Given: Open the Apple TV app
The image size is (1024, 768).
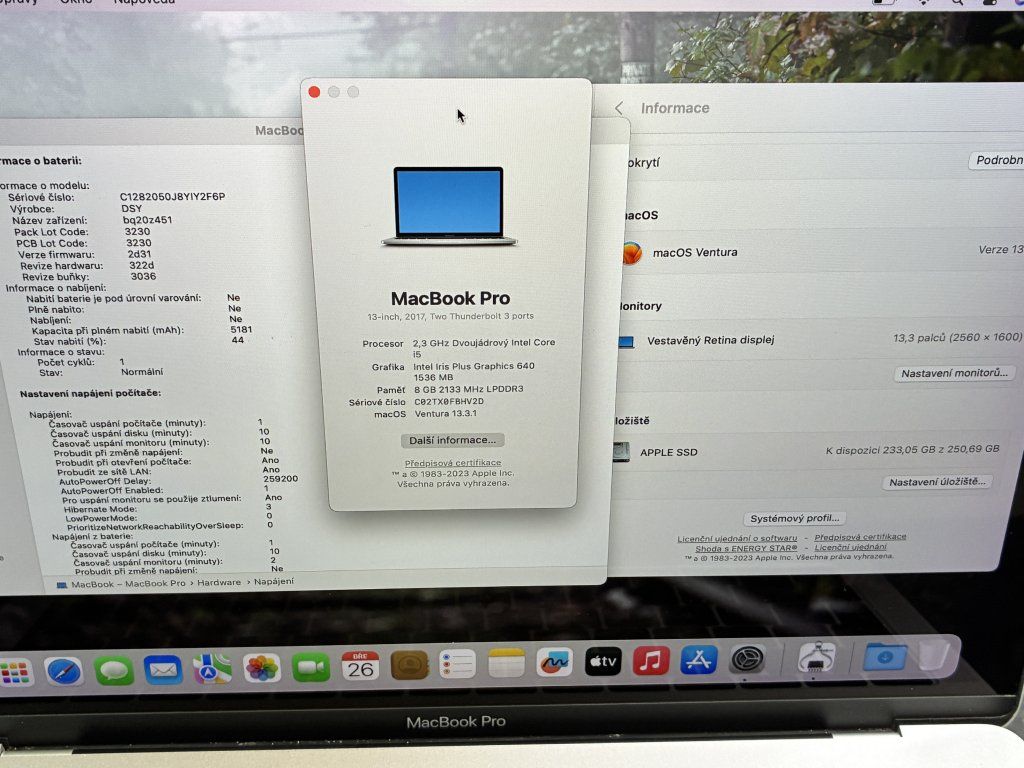Looking at the screenshot, I should [603, 661].
